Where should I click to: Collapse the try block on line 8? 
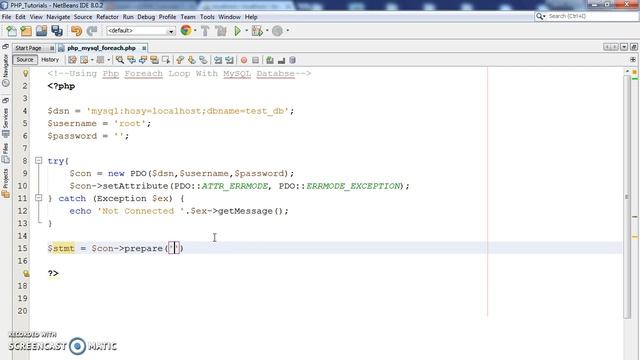pos(38,161)
